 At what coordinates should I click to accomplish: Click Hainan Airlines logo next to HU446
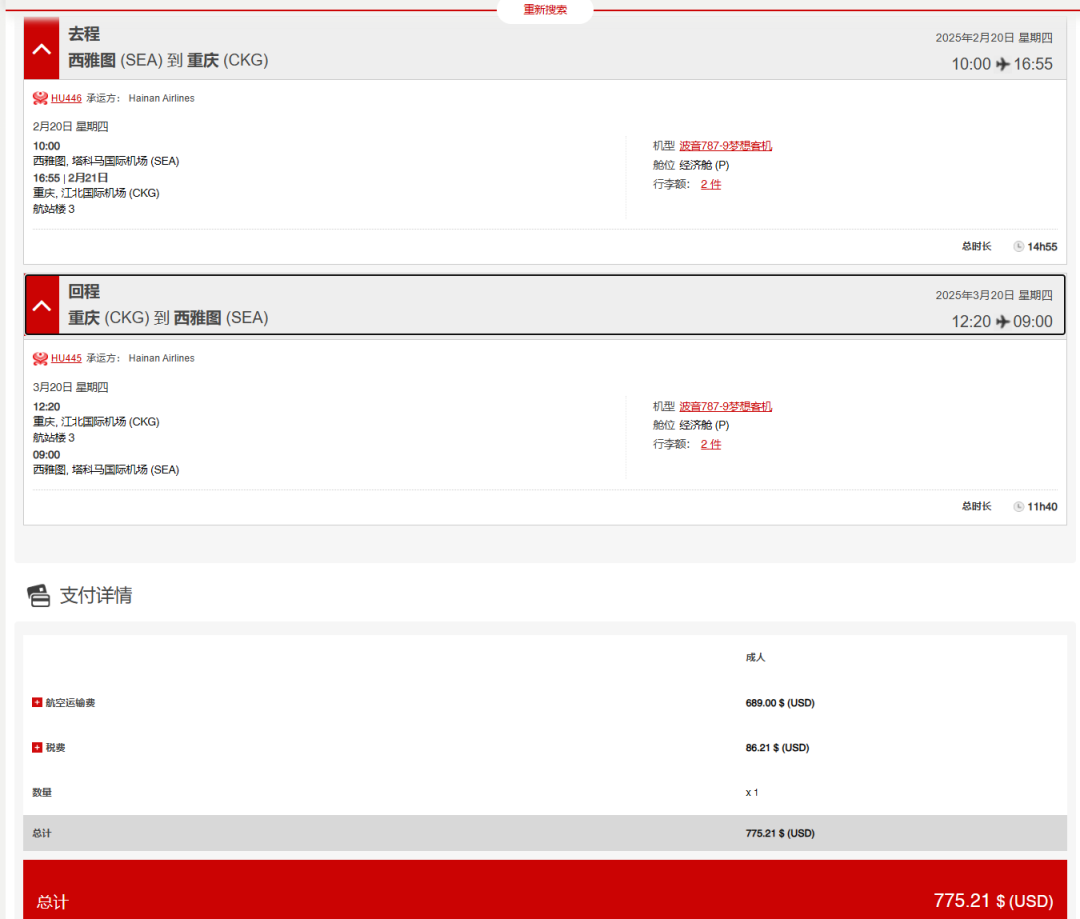pos(40,98)
